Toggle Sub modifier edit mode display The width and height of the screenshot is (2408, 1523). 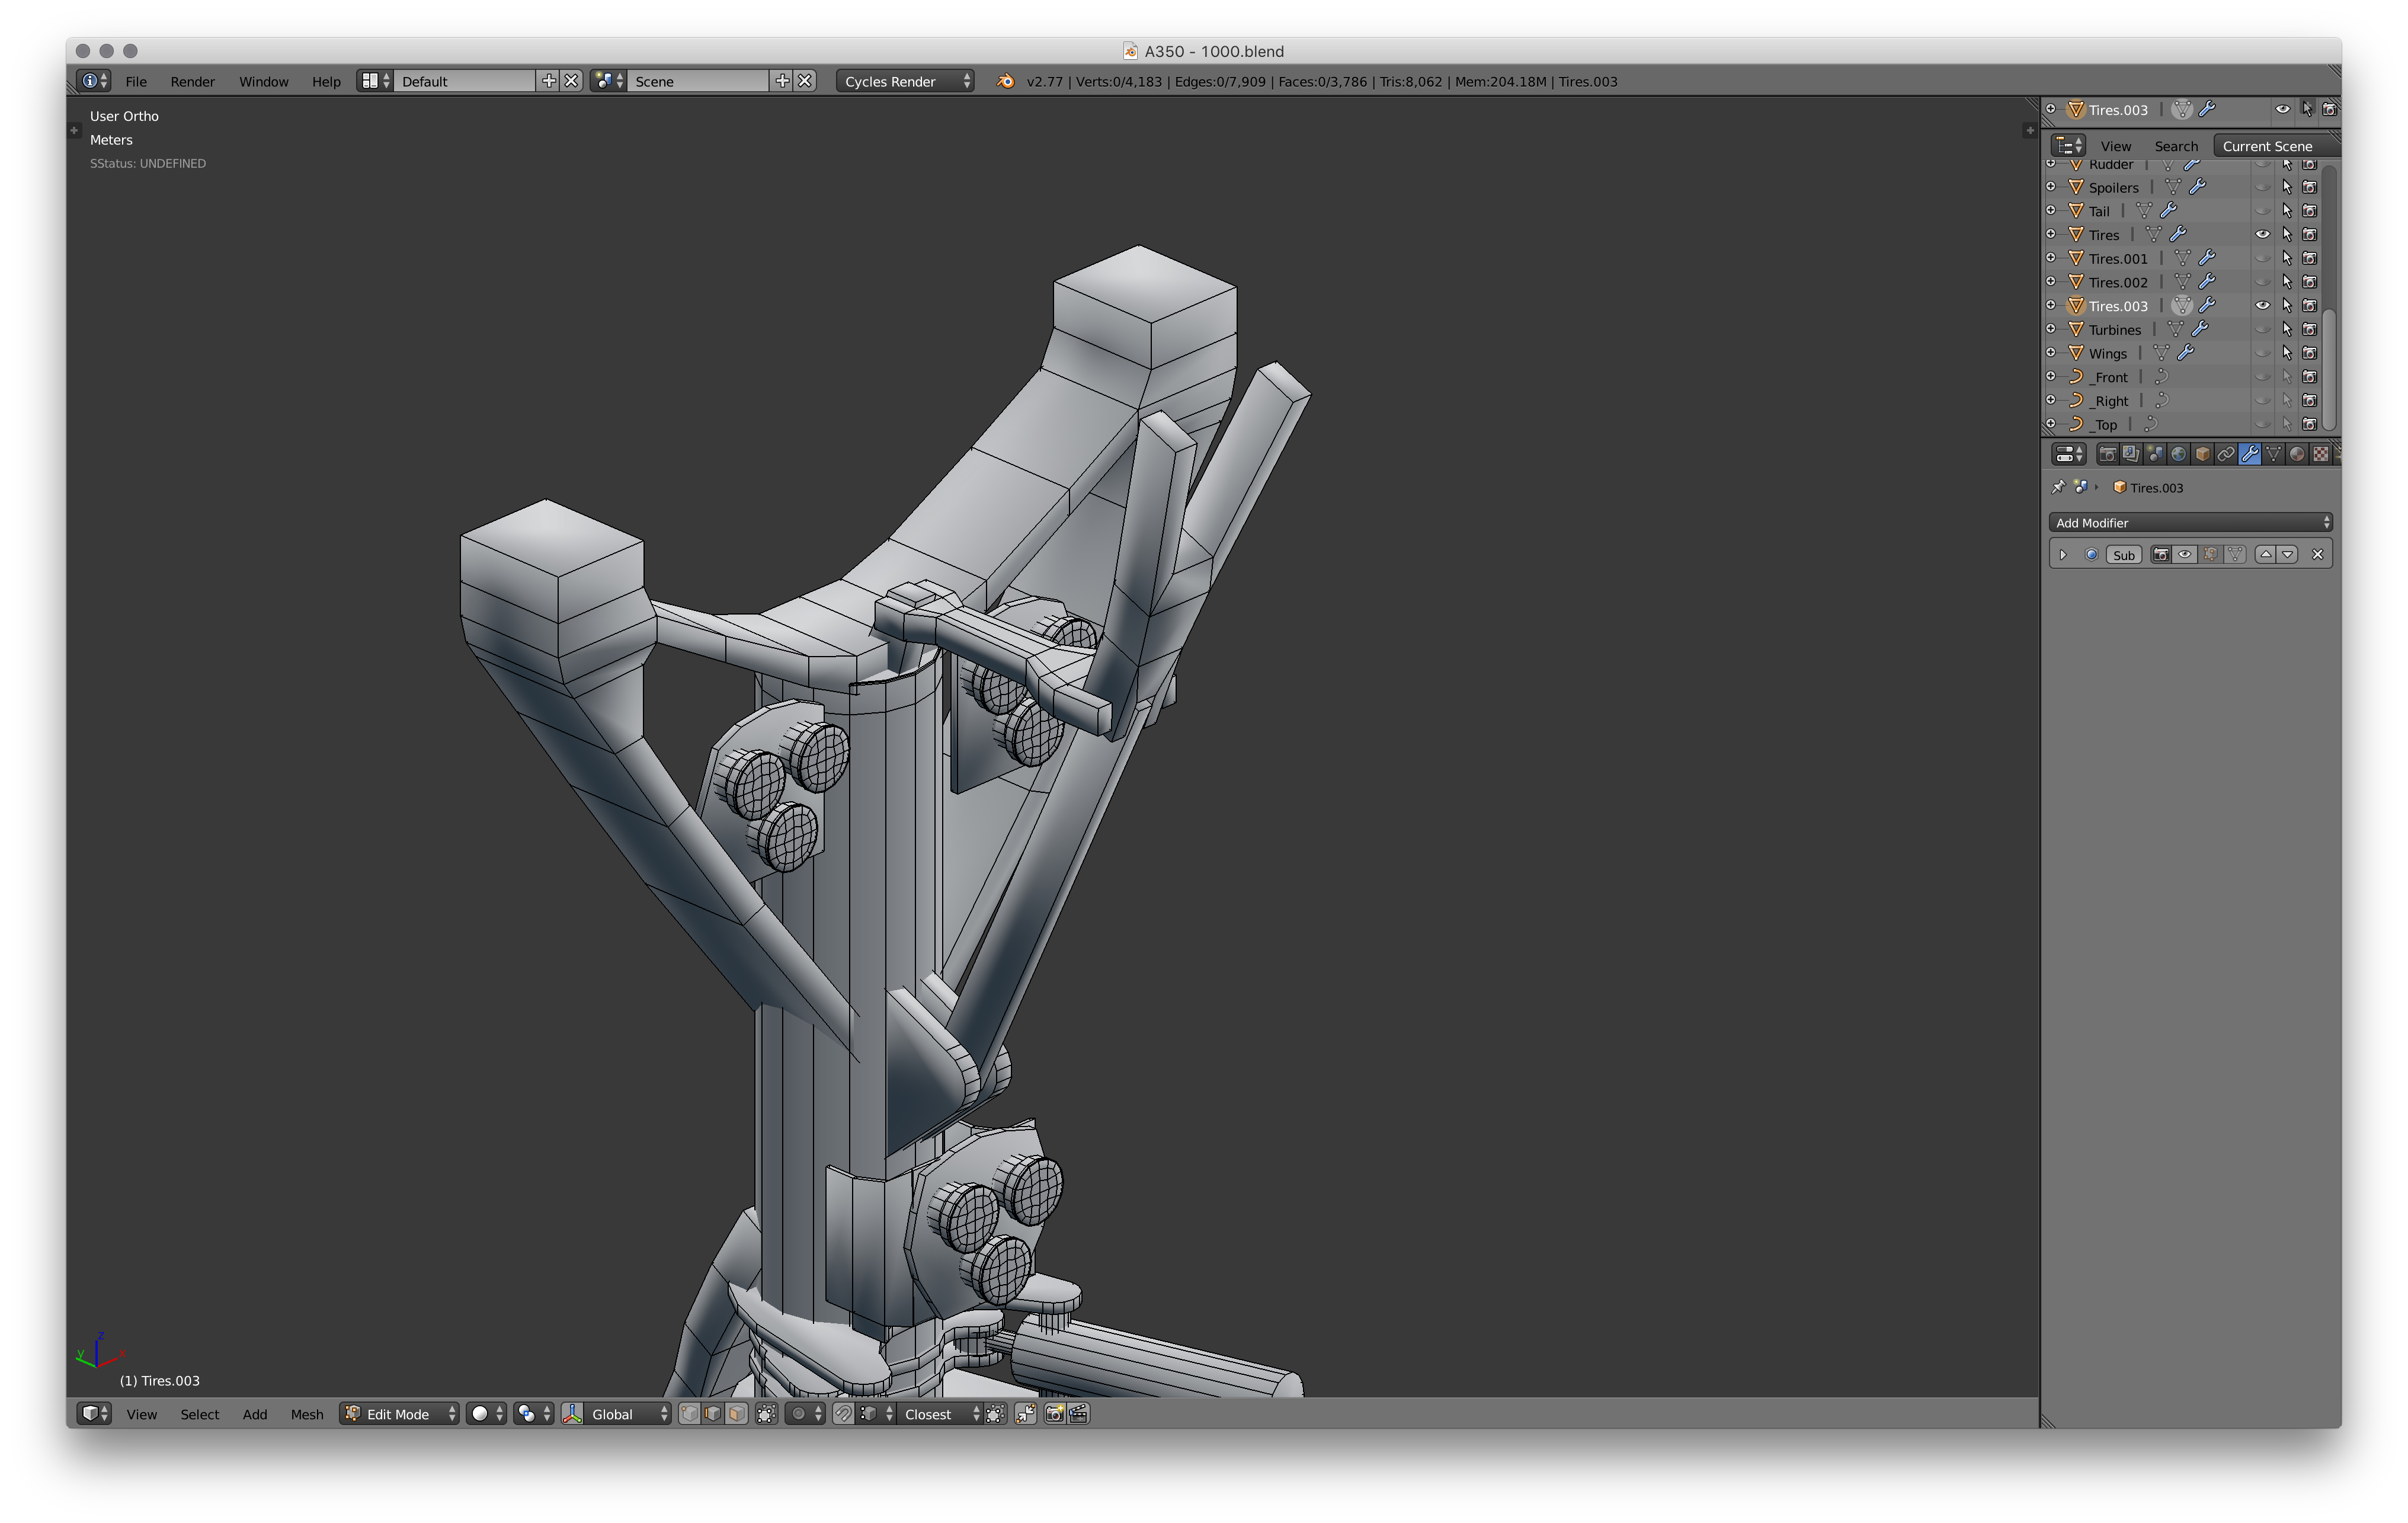tap(2210, 554)
